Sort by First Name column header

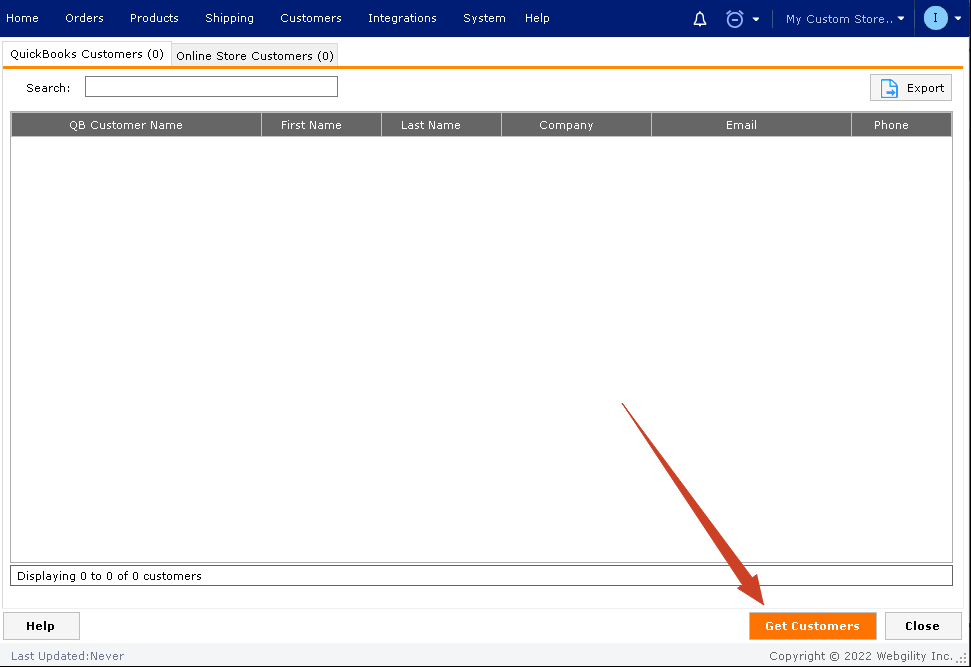pyautogui.click(x=321, y=124)
